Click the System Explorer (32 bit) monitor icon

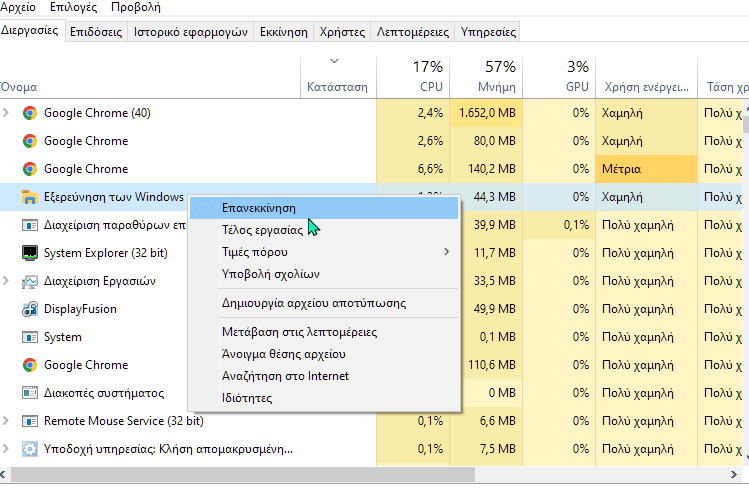30,253
